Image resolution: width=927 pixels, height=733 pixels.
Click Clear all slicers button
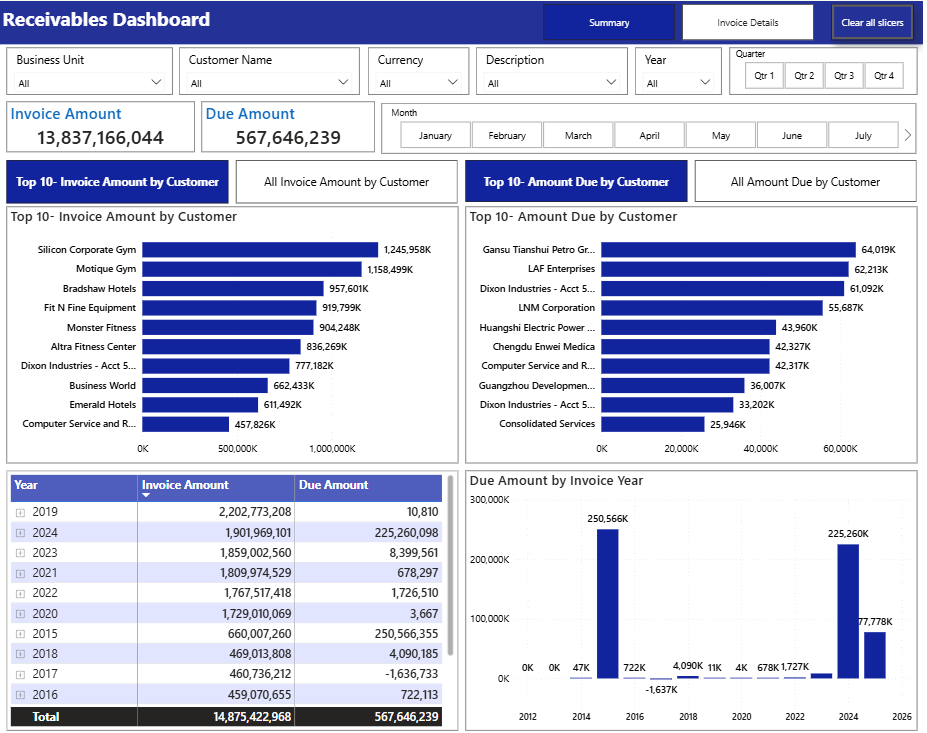(x=872, y=22)
